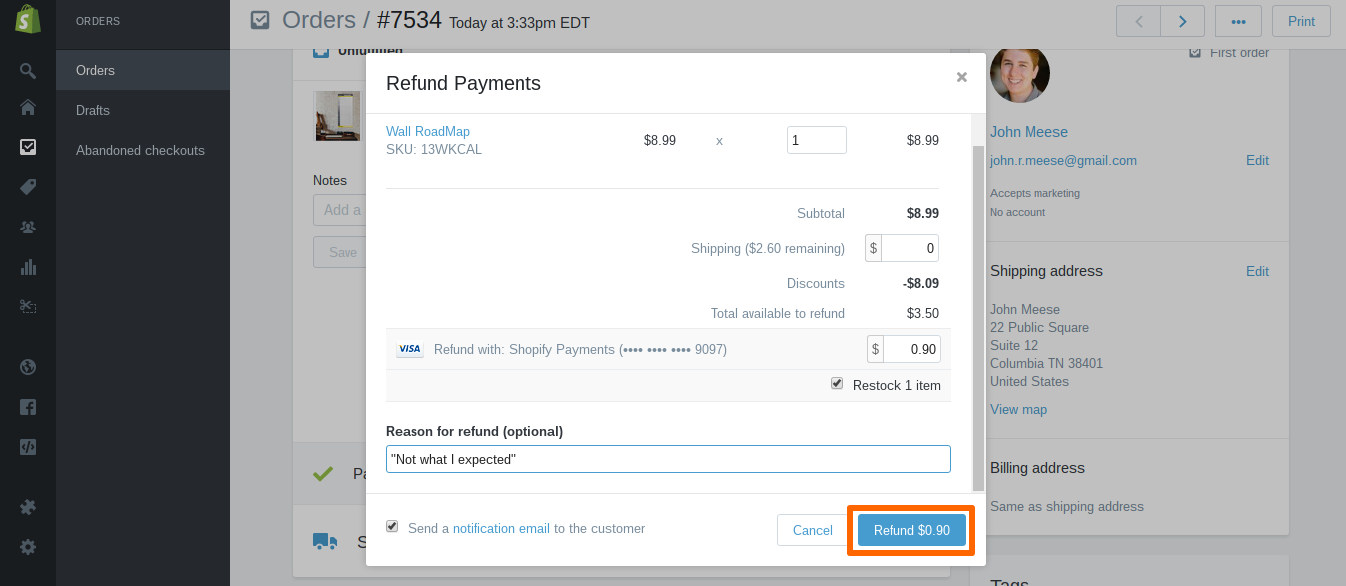Toggle Send a notification email checkbox
This screenshot has height=586, width=1346.
392,527
